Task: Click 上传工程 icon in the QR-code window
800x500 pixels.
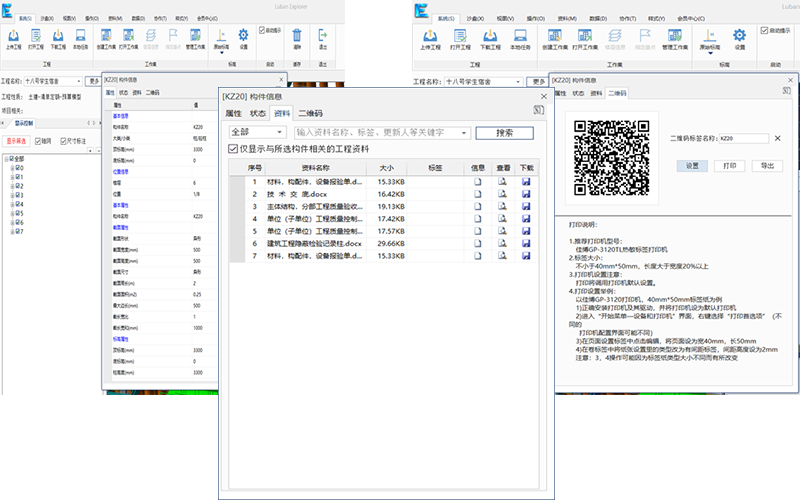Action: pyautogui.click(x=430, y=36)
